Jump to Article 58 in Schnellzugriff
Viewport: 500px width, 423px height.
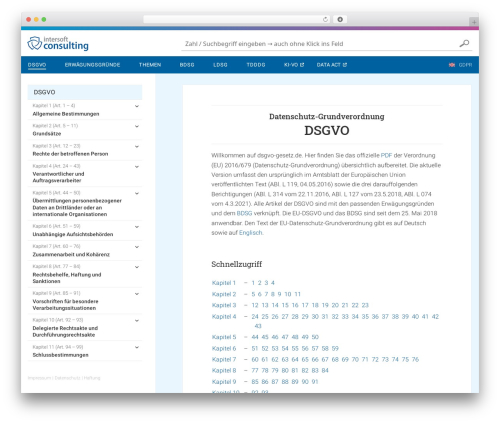(325, 348)
